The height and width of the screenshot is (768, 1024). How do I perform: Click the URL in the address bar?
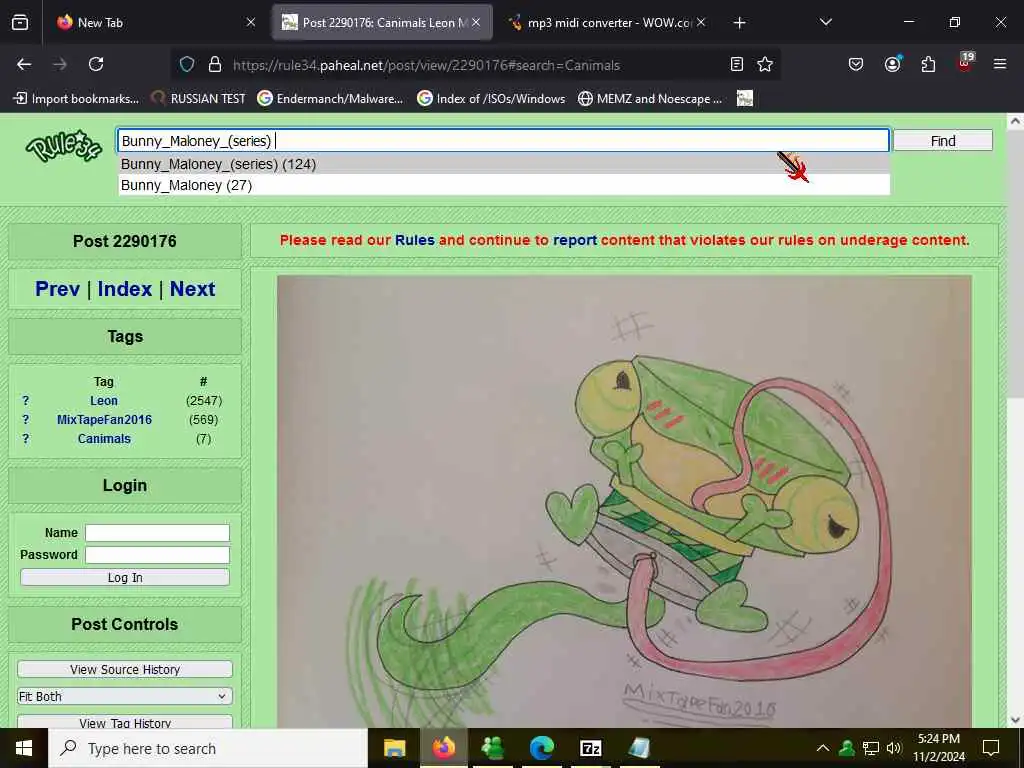point(426,65)
